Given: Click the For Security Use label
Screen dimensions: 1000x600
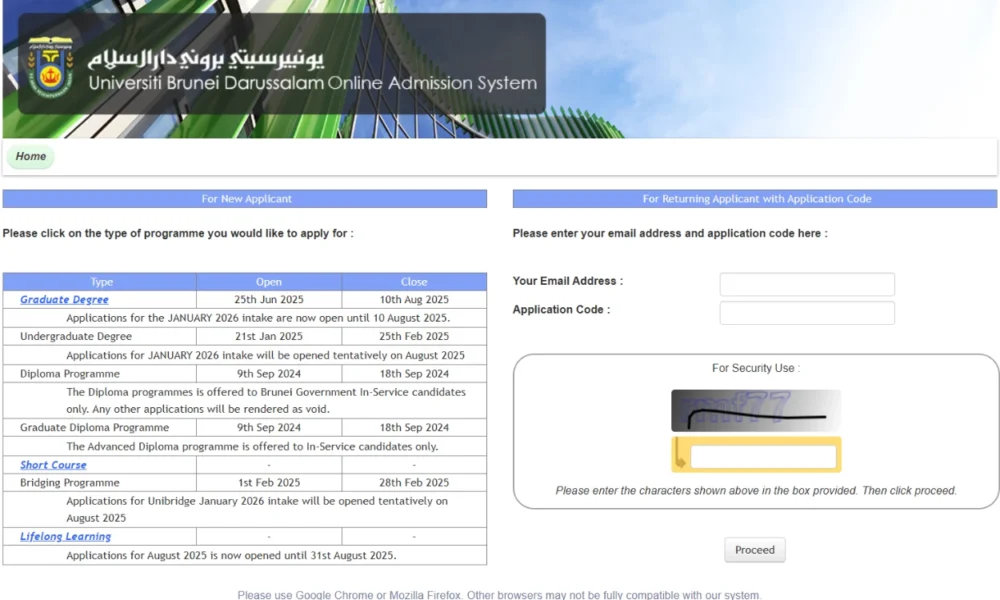Looking at the screenshot, I should tap(756, 368).
